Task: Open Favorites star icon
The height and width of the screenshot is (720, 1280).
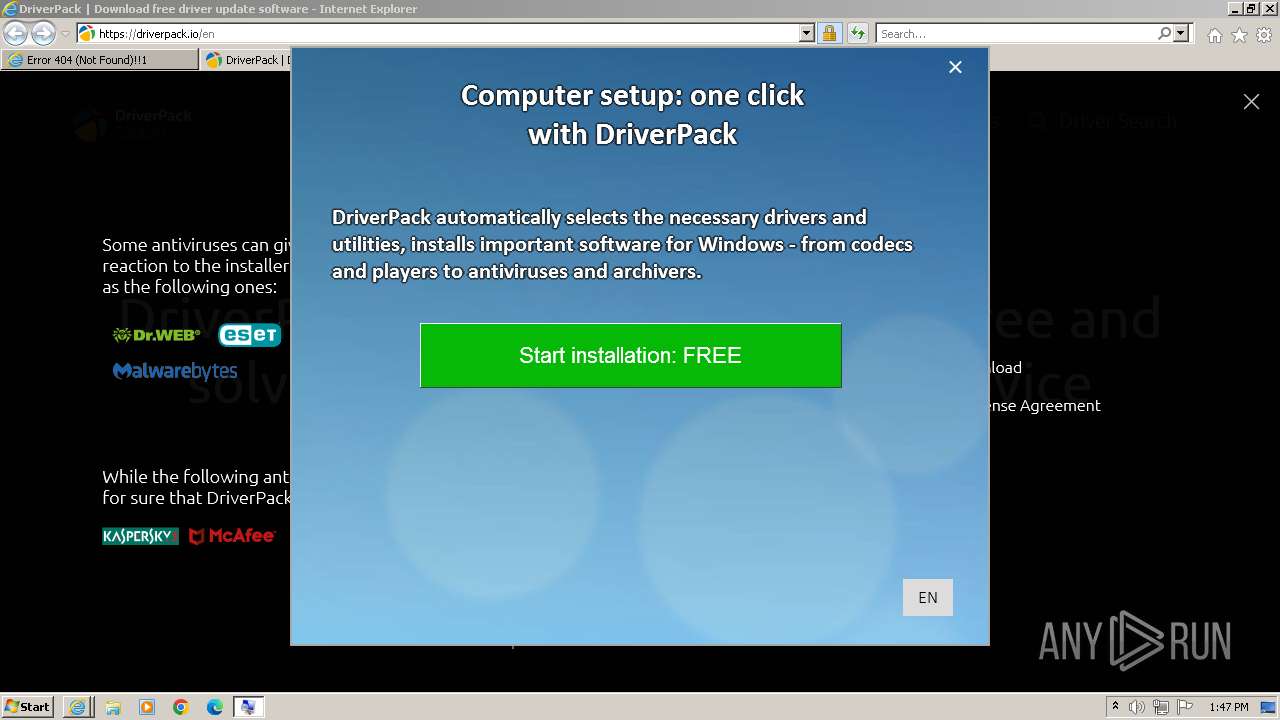Action: 1239,35
